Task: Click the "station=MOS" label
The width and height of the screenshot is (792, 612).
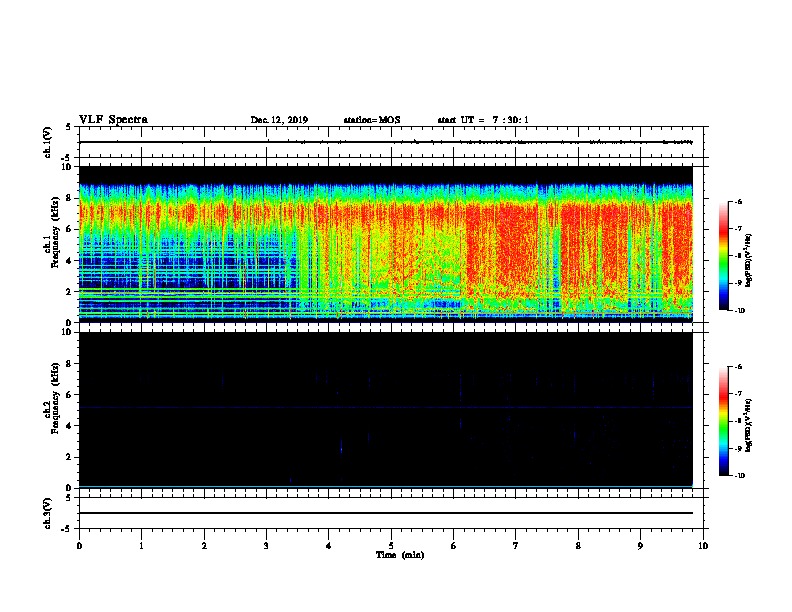Action: tap(372, 120)
